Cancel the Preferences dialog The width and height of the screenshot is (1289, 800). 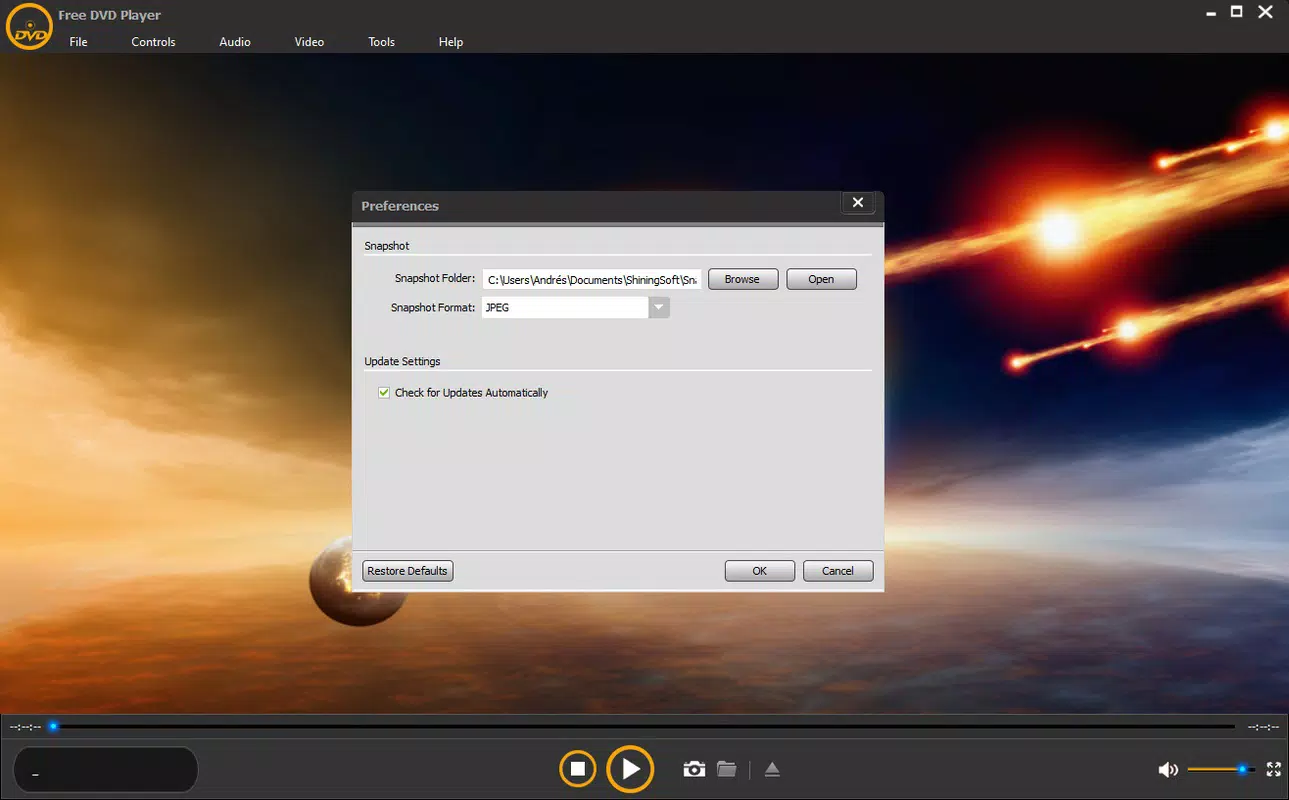coord(838,571)
